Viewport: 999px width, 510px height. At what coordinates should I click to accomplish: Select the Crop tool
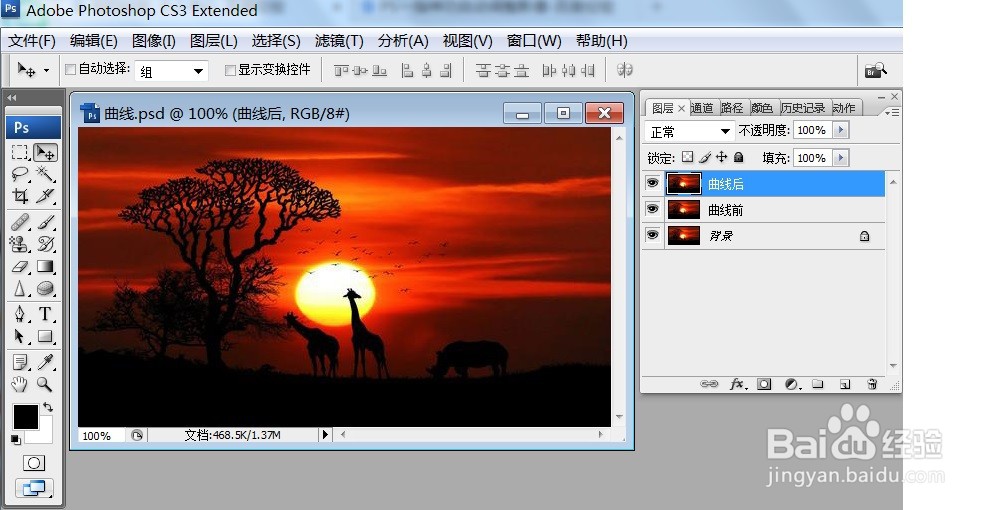coord(20,196)
